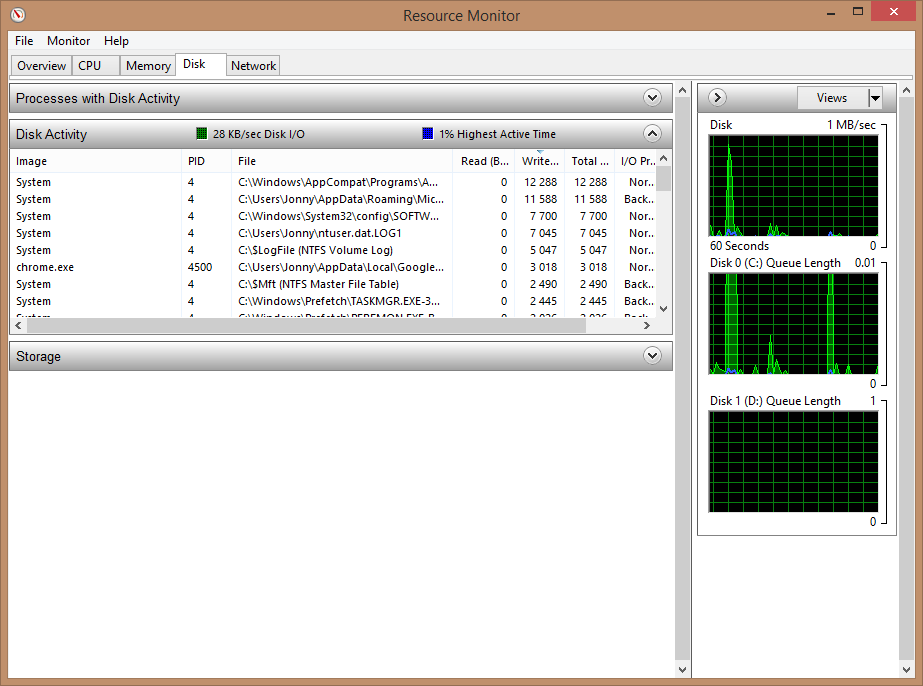This screenshot has height=686, width=923.
Task: Click the main pane scroll-up arrow
Action: click(682, 90)
